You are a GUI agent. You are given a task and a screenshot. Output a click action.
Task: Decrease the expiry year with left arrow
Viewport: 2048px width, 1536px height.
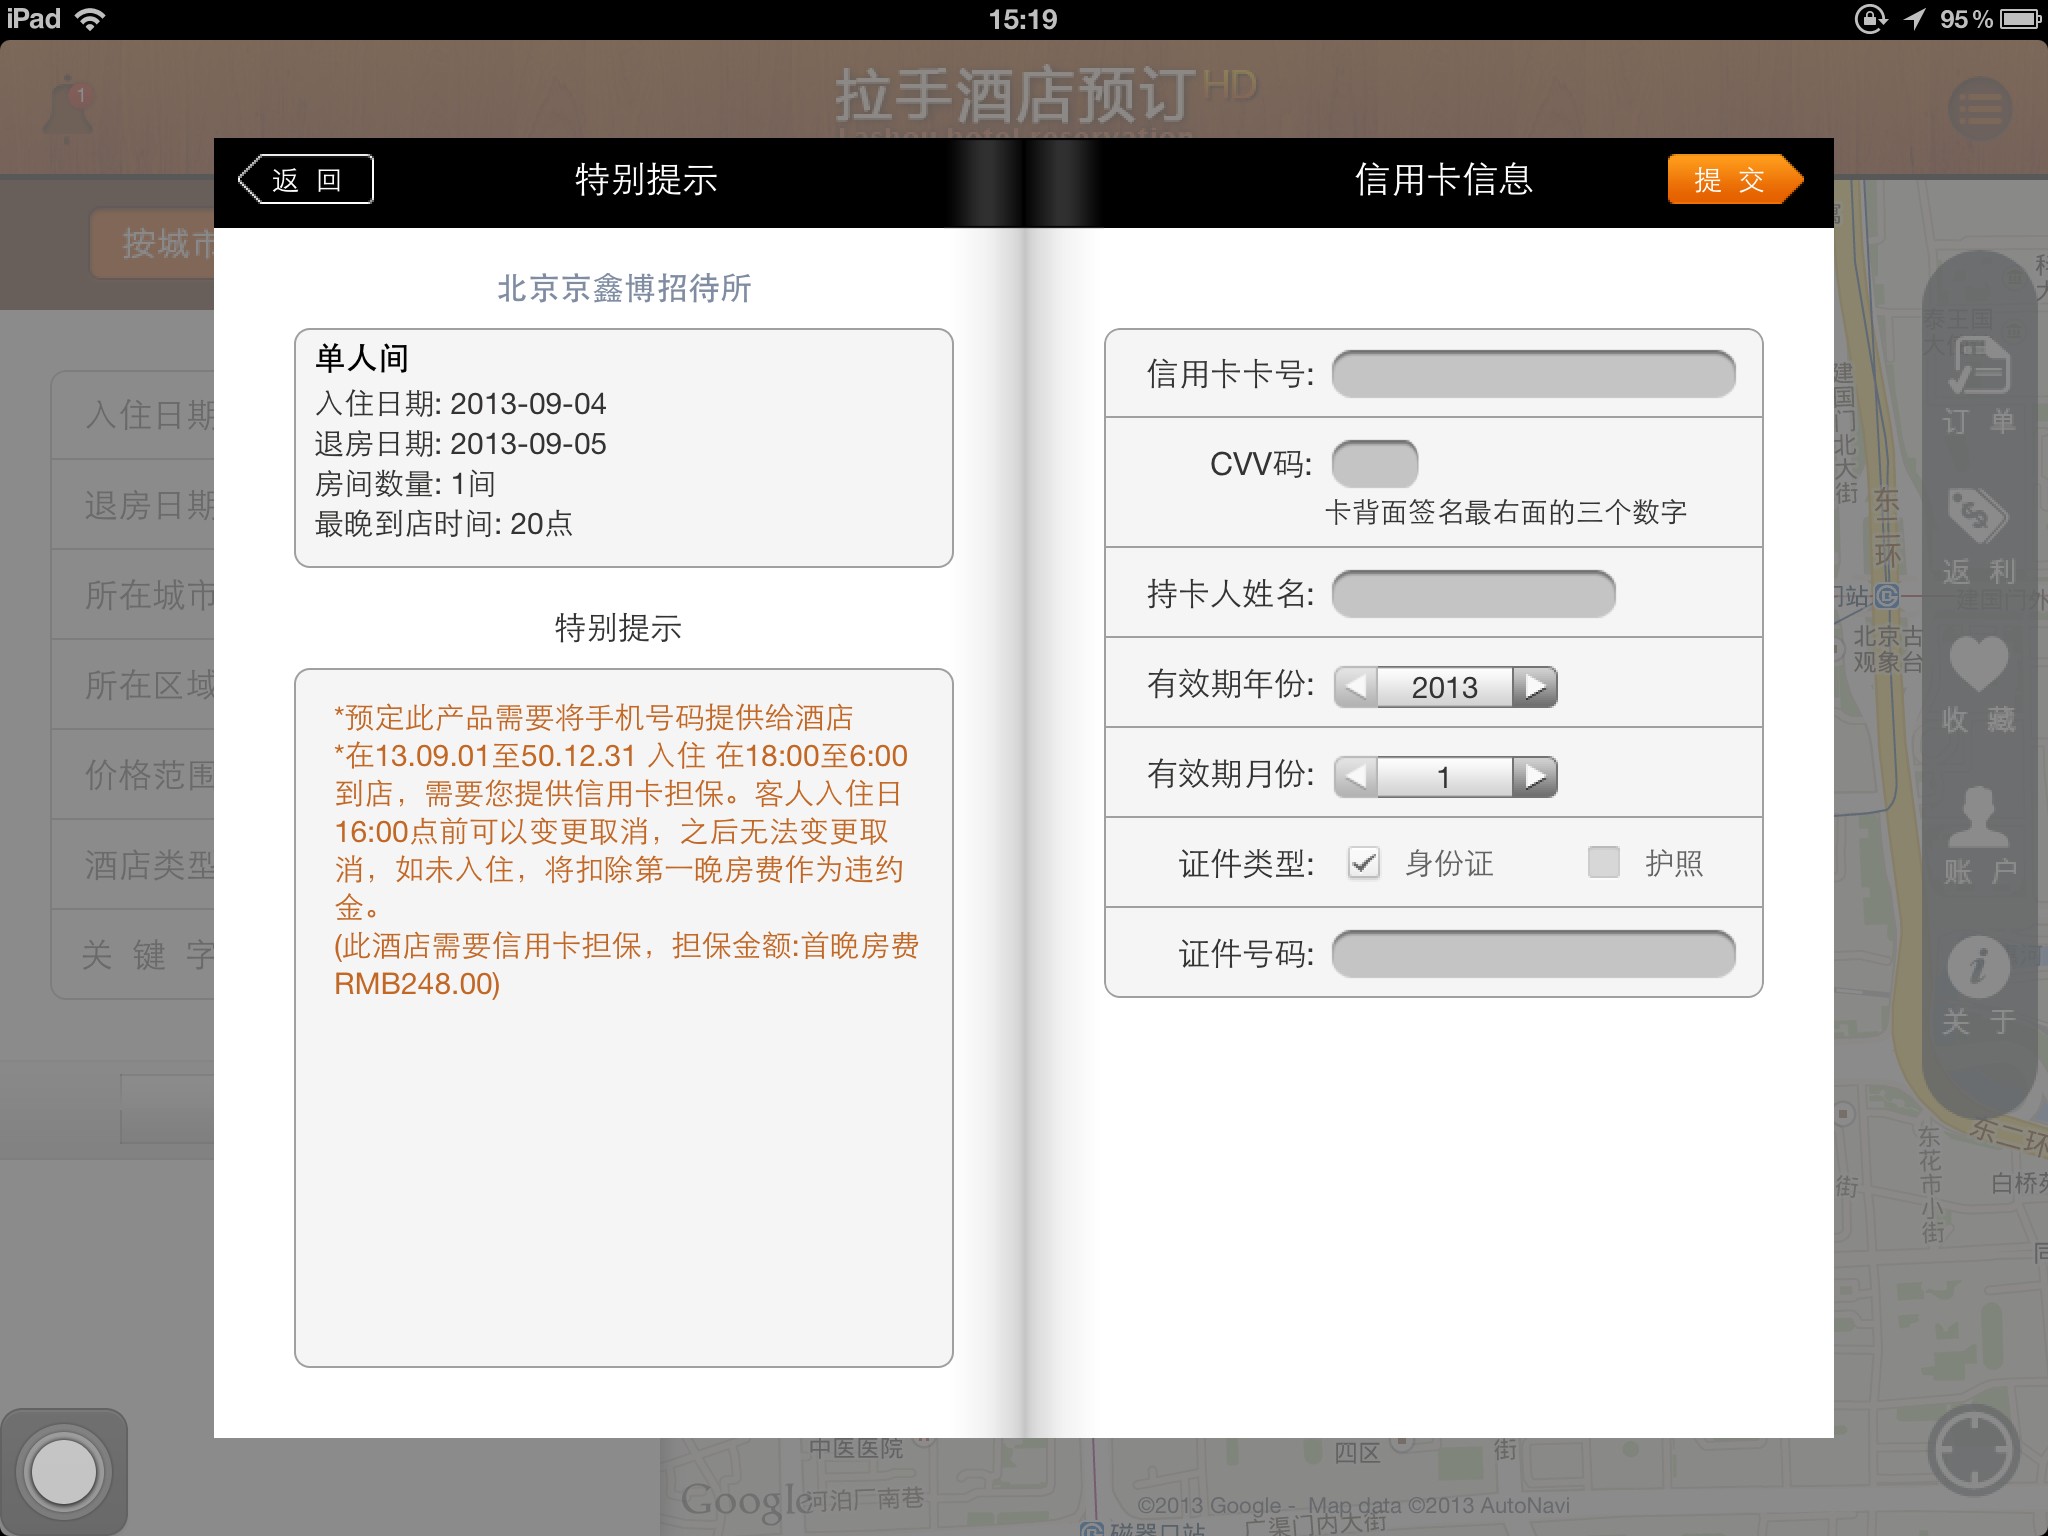(x=1356, y=687)
